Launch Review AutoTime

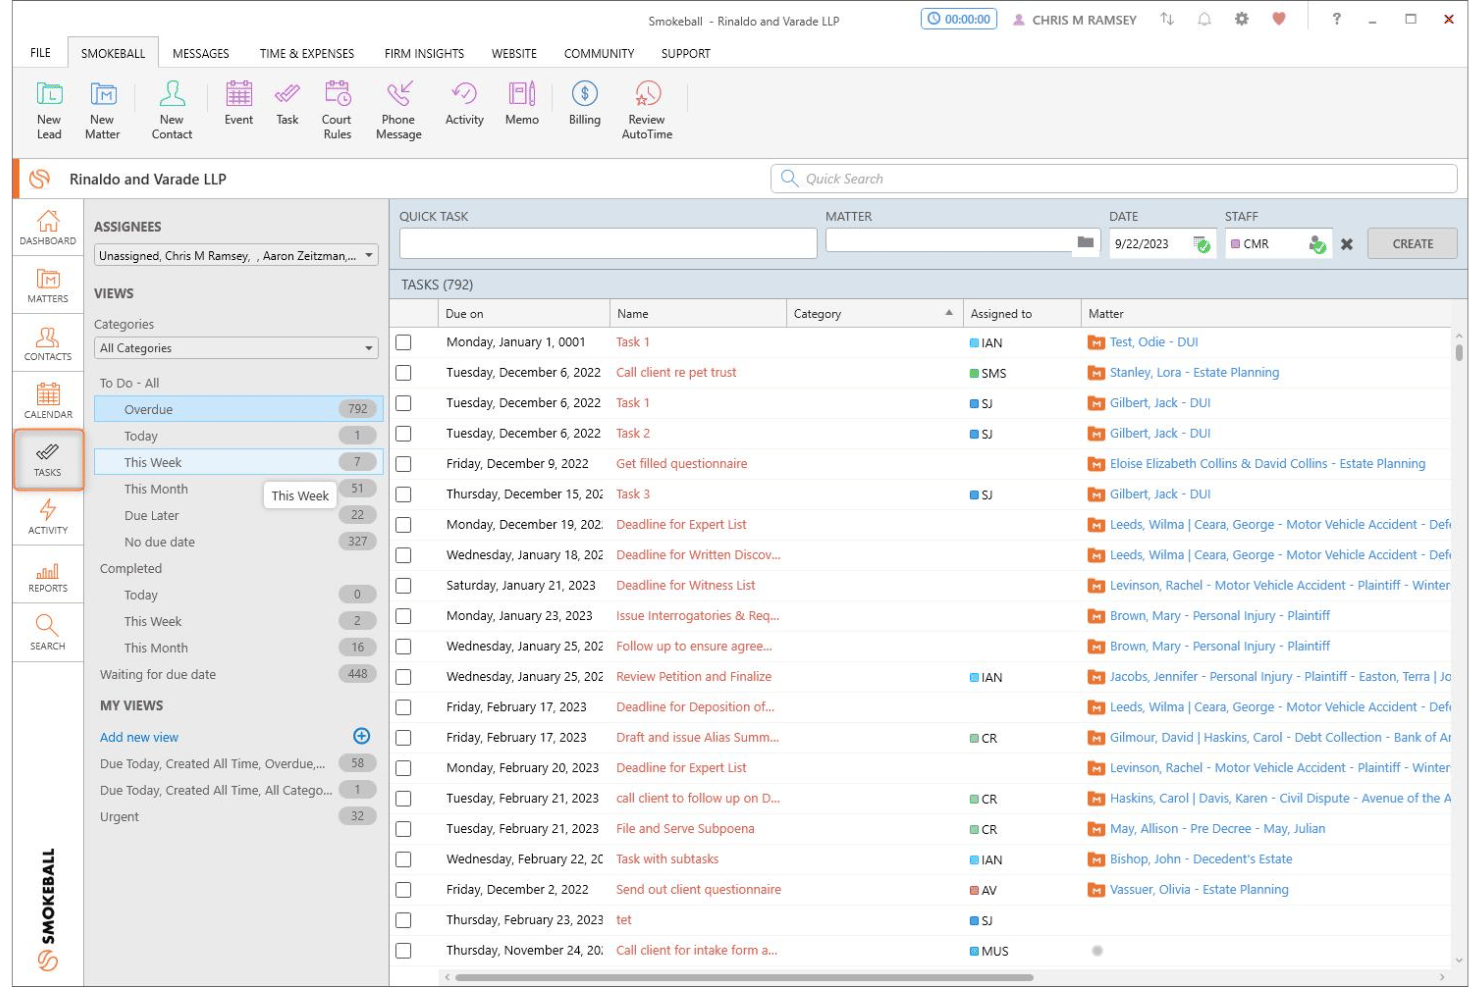pyautogui.click(x=647, y=109)
